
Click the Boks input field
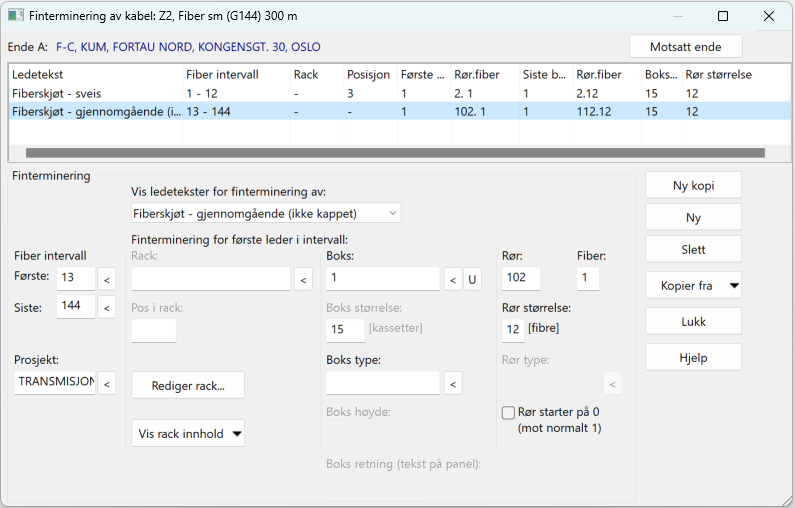tap(383, 279)
